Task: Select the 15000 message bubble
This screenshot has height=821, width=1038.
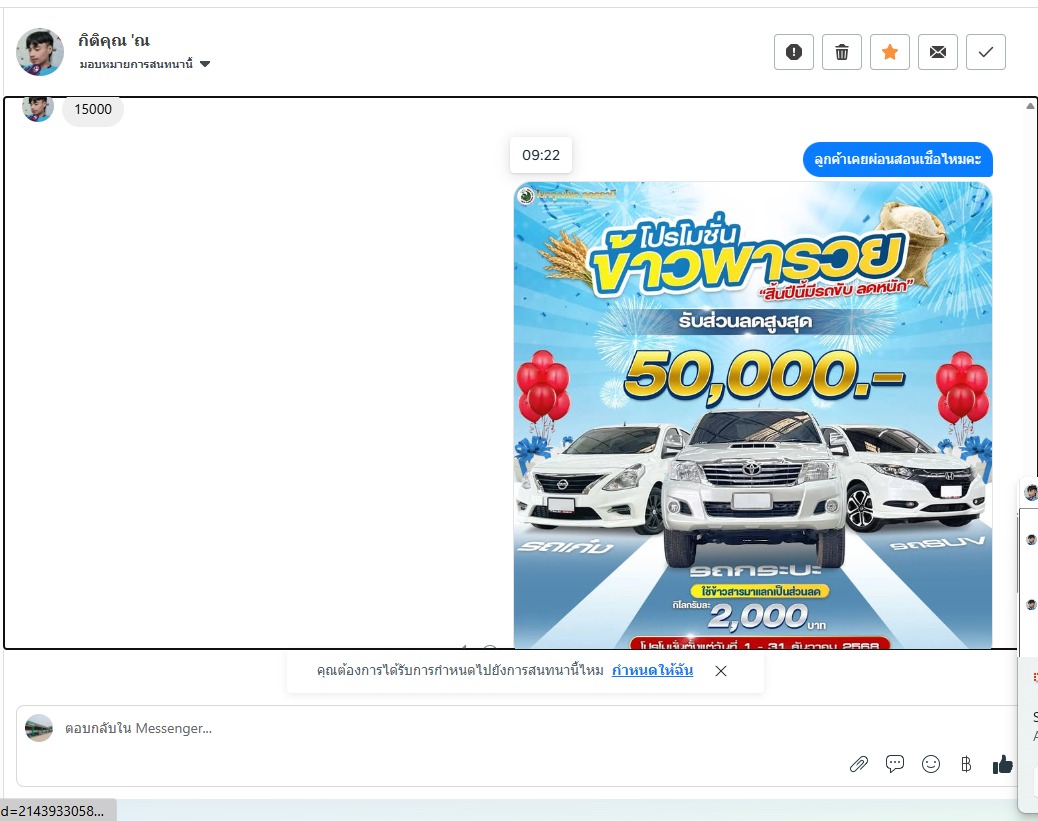Action: (x=93, y=110)
